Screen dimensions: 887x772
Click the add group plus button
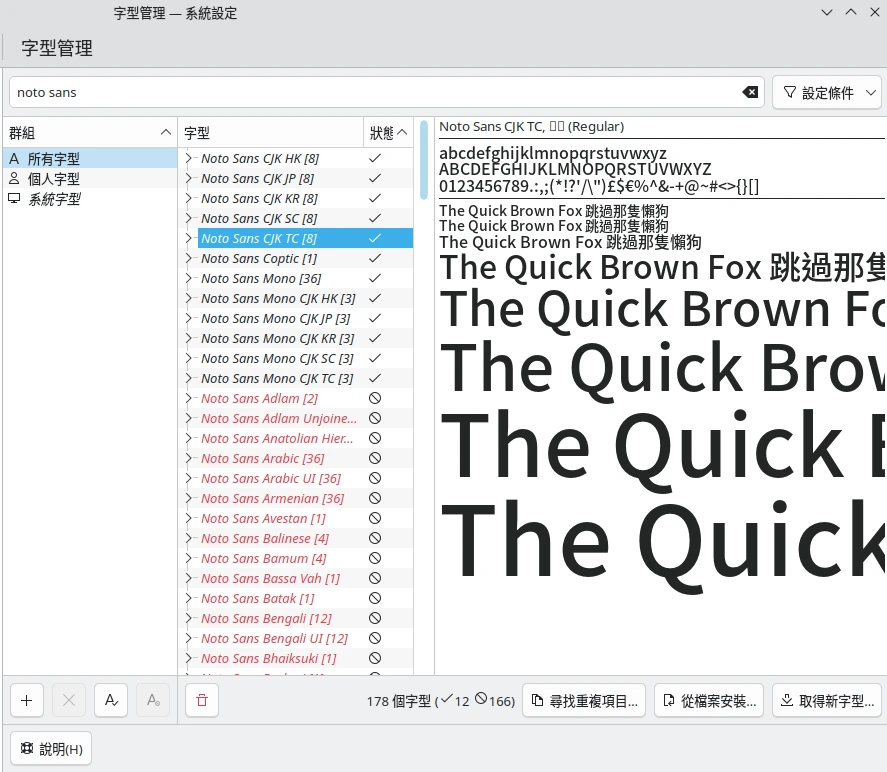(26, 701)
